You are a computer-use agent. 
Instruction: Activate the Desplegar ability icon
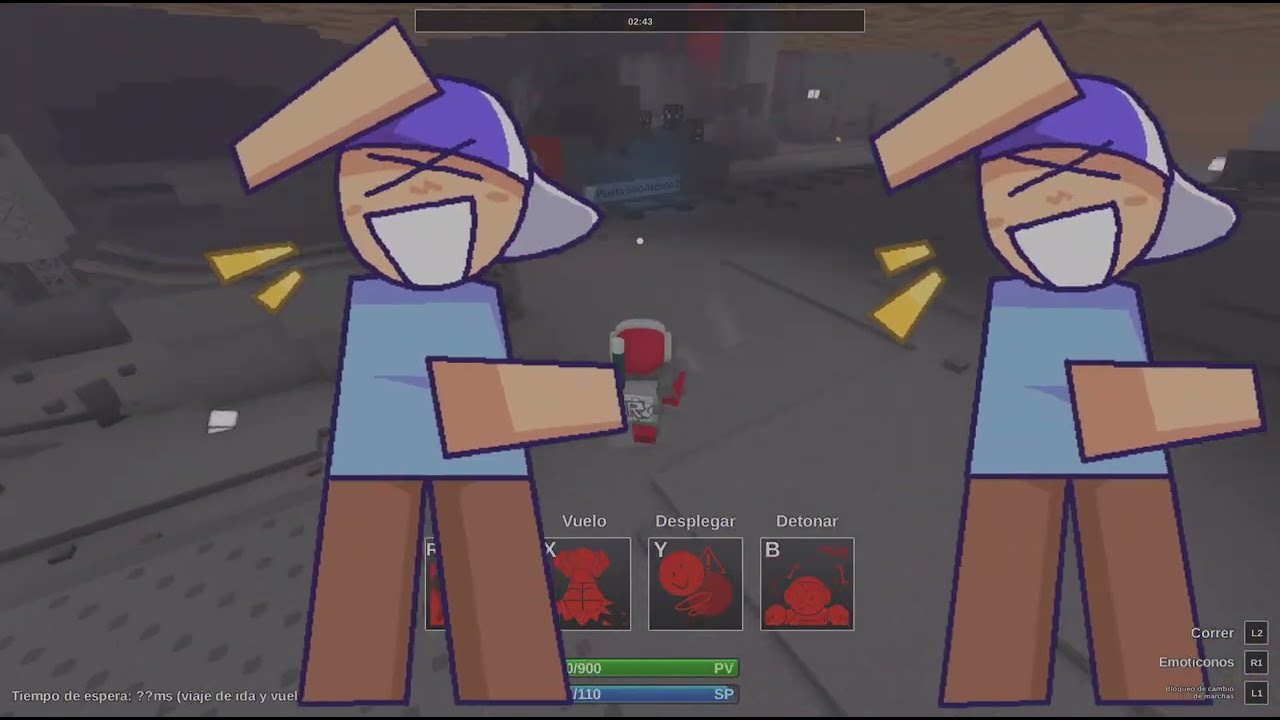pyautogui.click(x=695, y=584)
